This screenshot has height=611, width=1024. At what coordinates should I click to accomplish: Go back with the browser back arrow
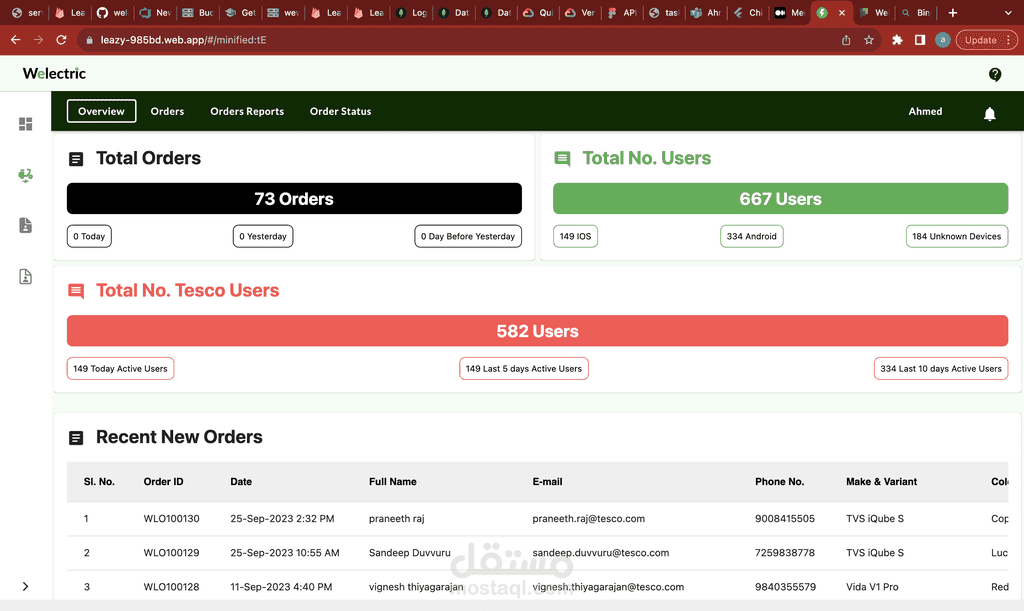(x=16, y=40)
